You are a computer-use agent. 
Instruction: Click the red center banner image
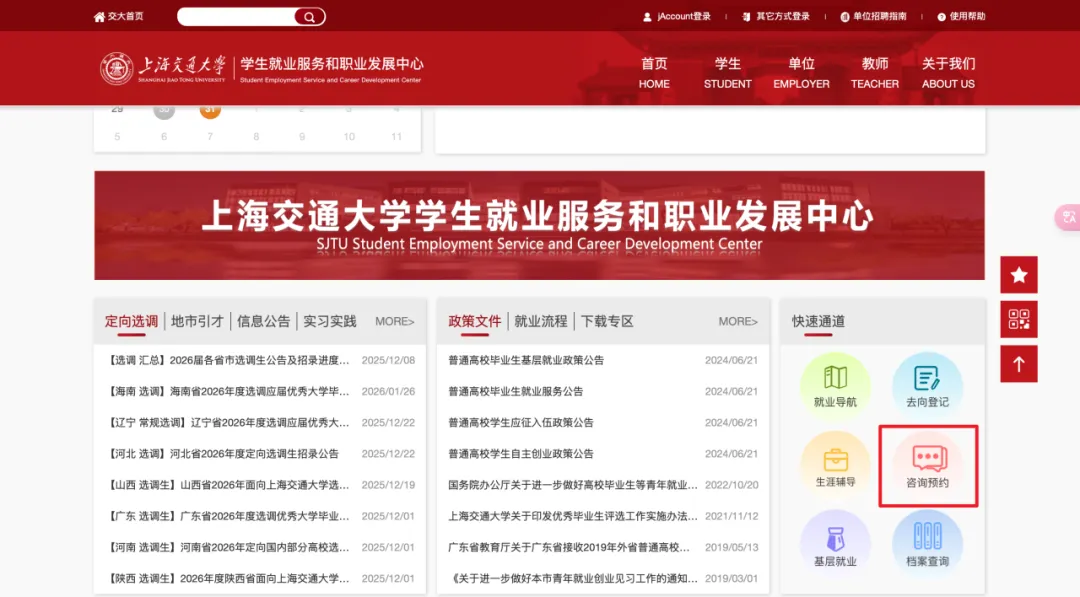[x=539, y=225]
